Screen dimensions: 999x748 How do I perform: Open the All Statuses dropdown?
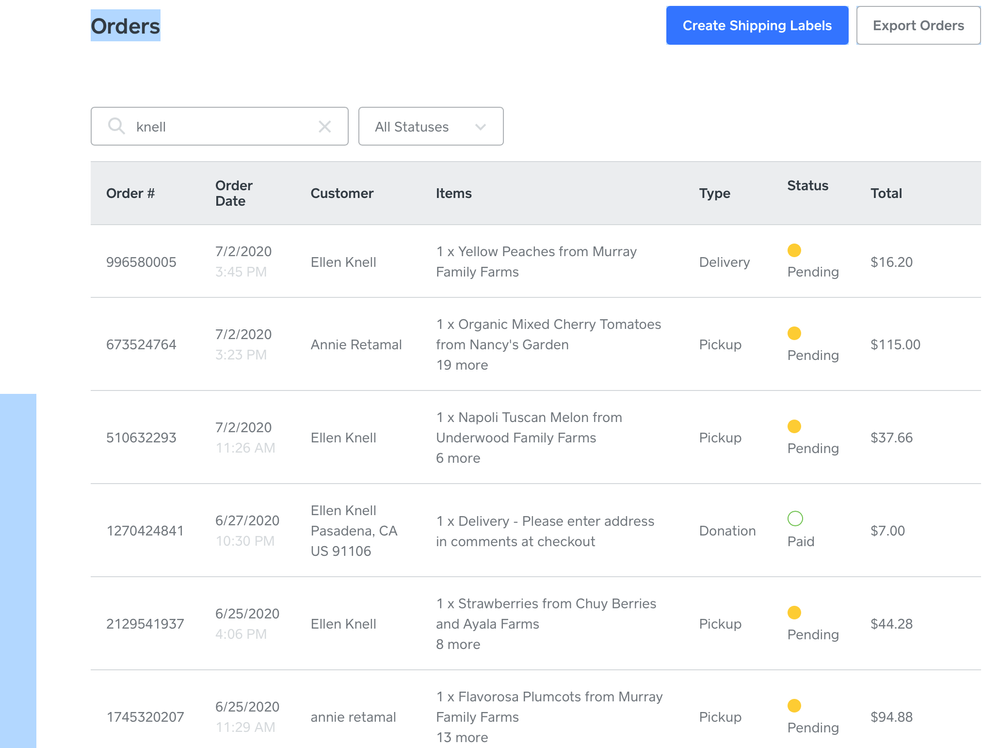[x=430, y=127]
